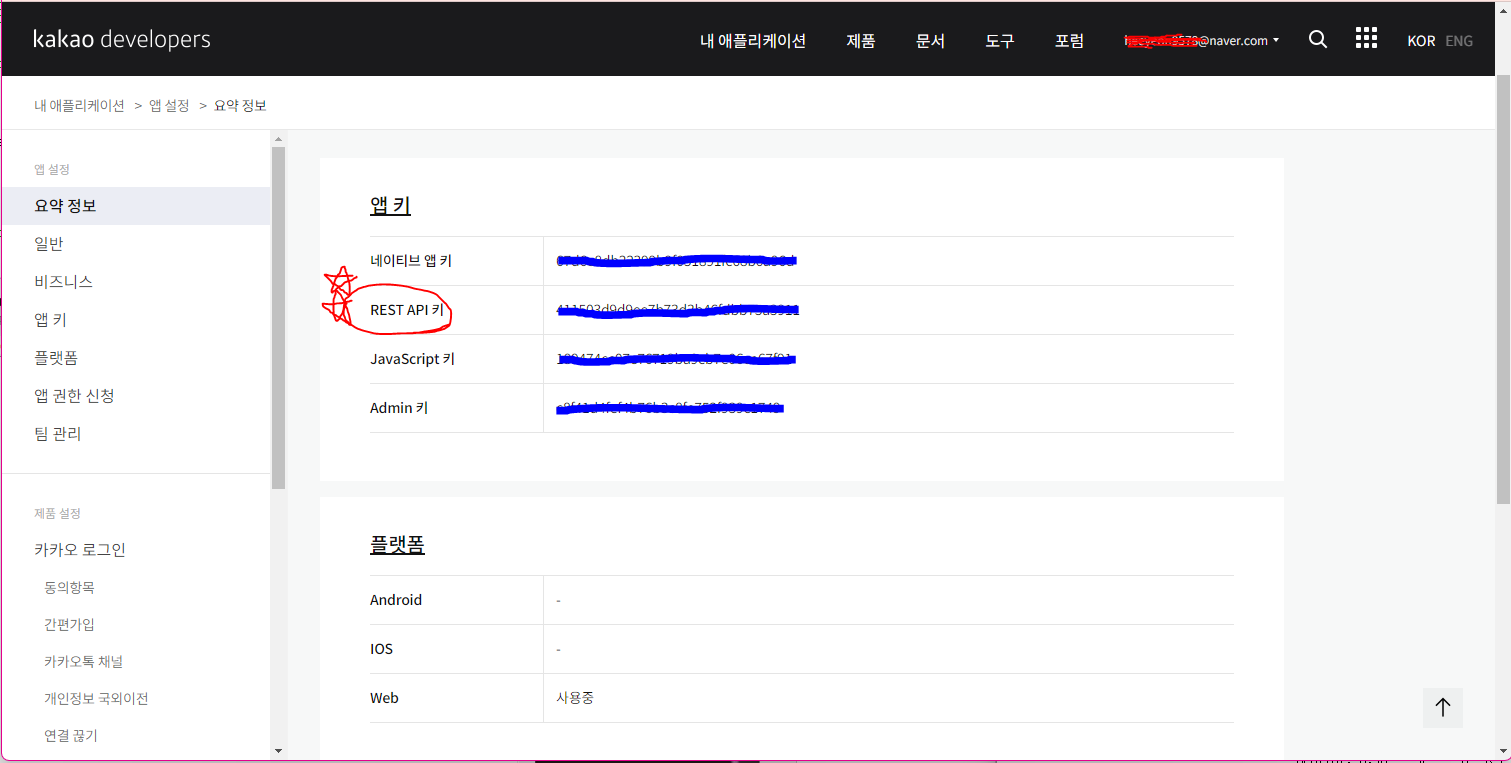Screen dimensions: 1511x763
Task: Open the services grid icon
Action: [x=1366, y=39]
